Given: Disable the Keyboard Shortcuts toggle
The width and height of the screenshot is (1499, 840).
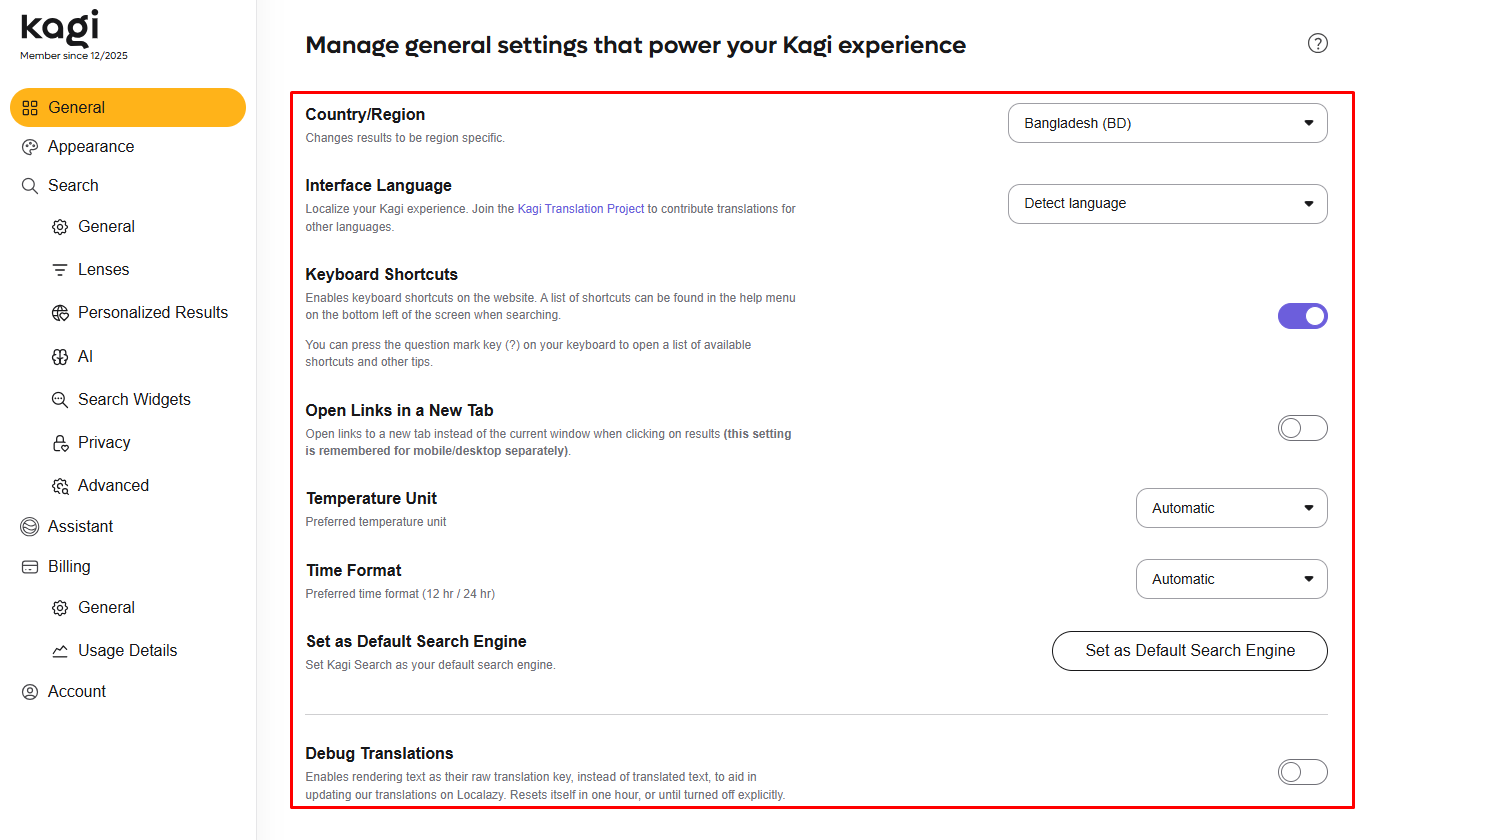Looking at the screenshot, I should 1302,316.
